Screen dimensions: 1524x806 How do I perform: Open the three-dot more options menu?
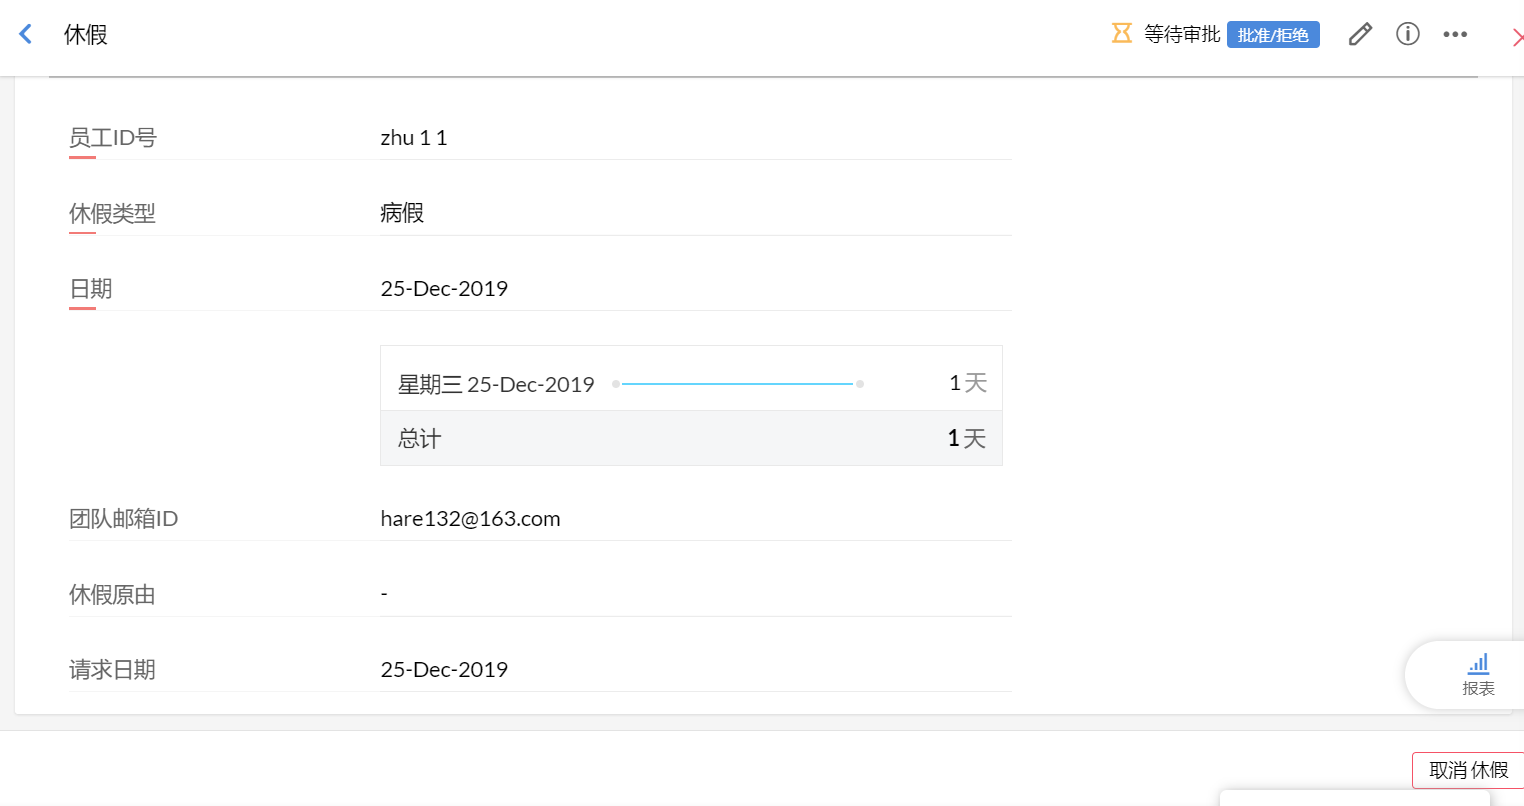click(1455, 34)
